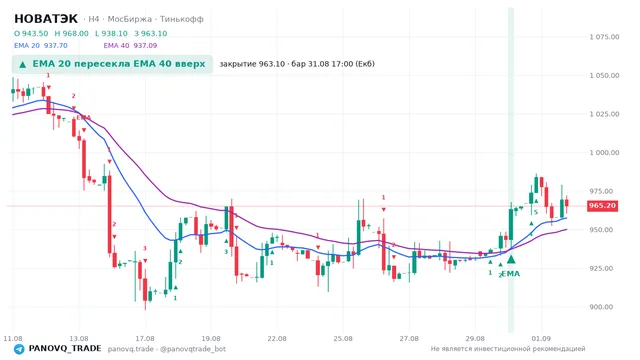This screenshot has height=360, width=640.
Task: Click the red EMA label near 13.08
Action: coord(83,118)
